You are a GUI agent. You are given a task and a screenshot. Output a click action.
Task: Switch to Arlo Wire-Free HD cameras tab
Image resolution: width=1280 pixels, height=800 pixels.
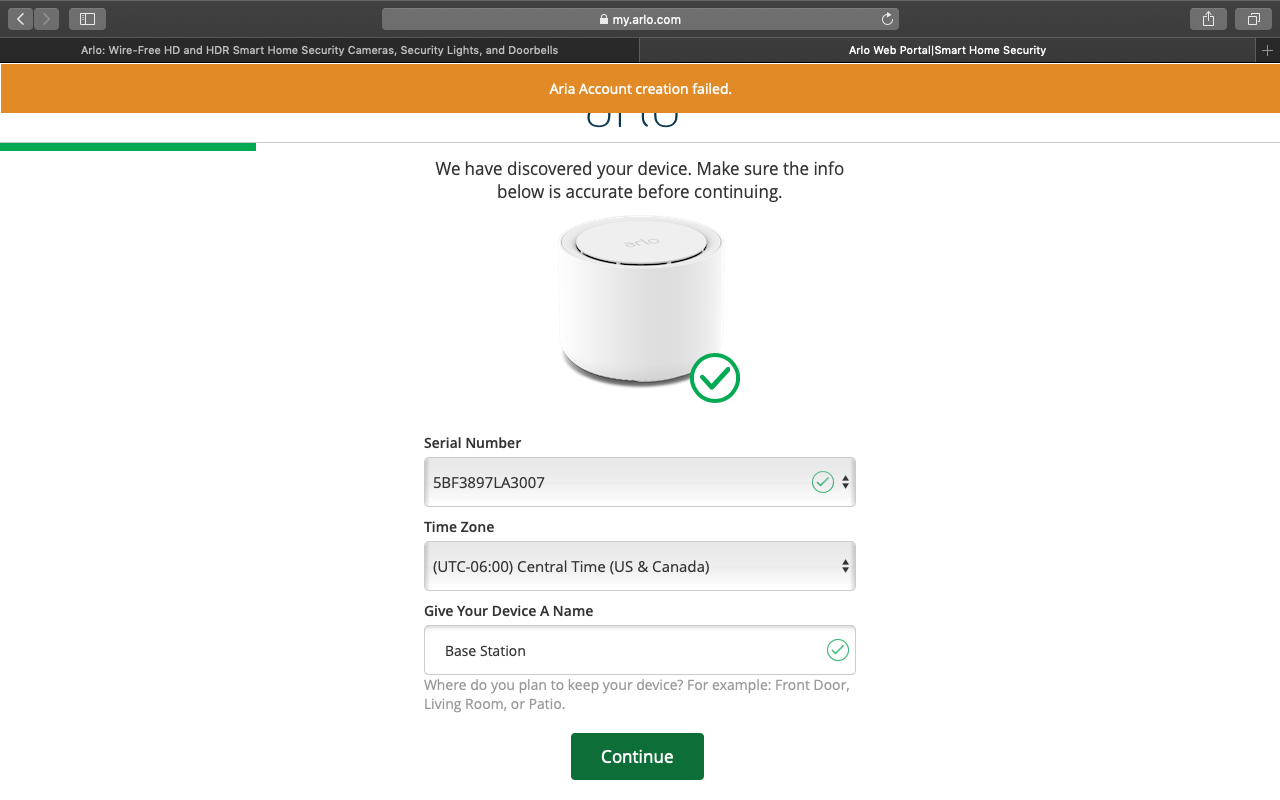[319, 50]
